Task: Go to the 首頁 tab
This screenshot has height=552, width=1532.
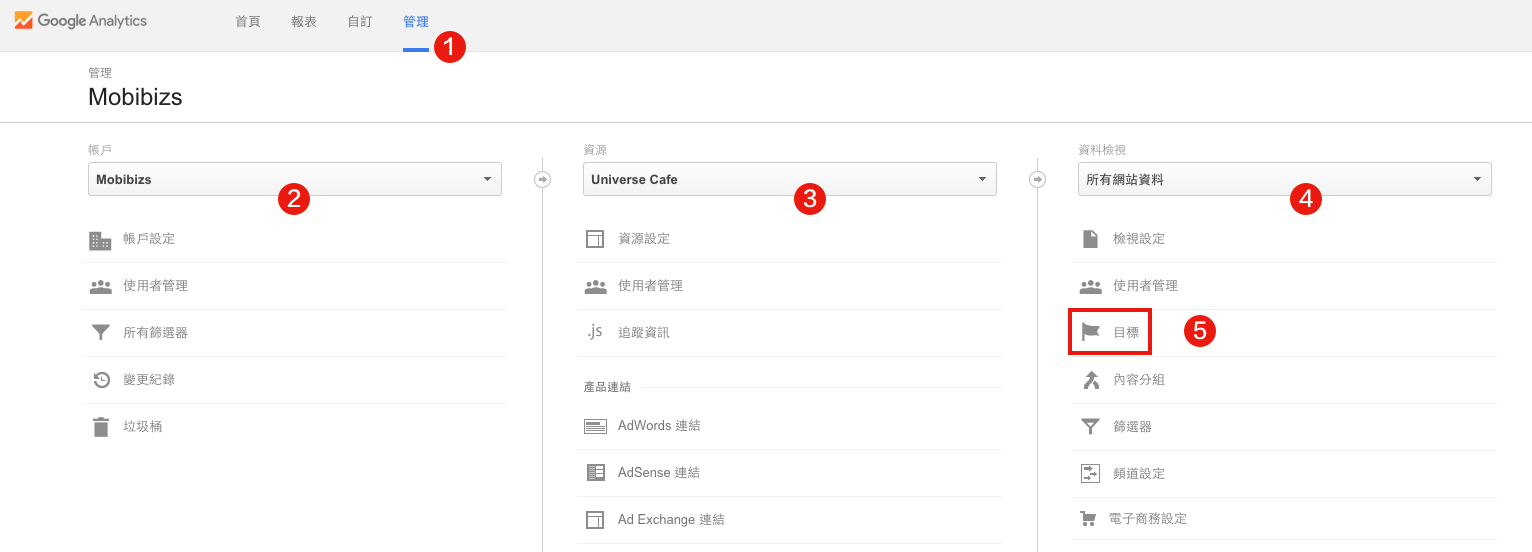Action: [248, 21]
